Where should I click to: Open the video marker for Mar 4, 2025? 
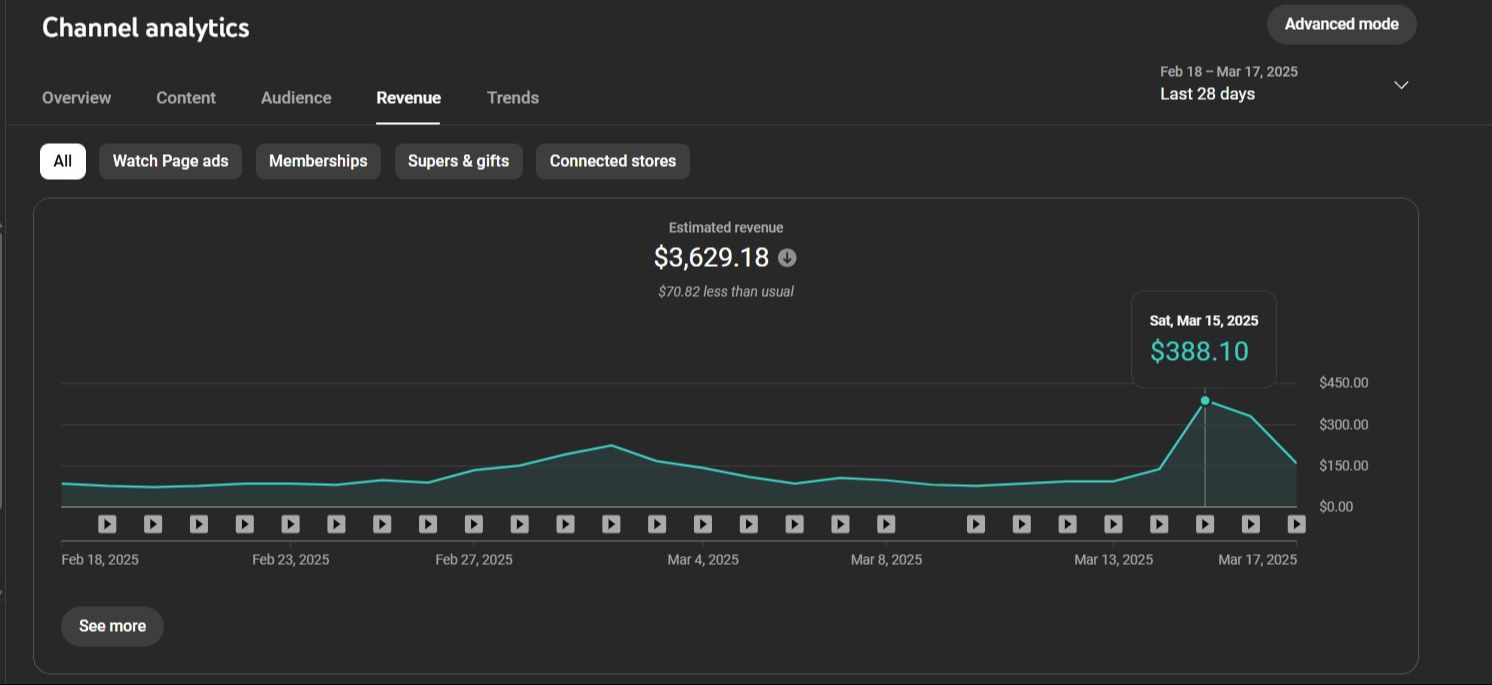(703, 524)
